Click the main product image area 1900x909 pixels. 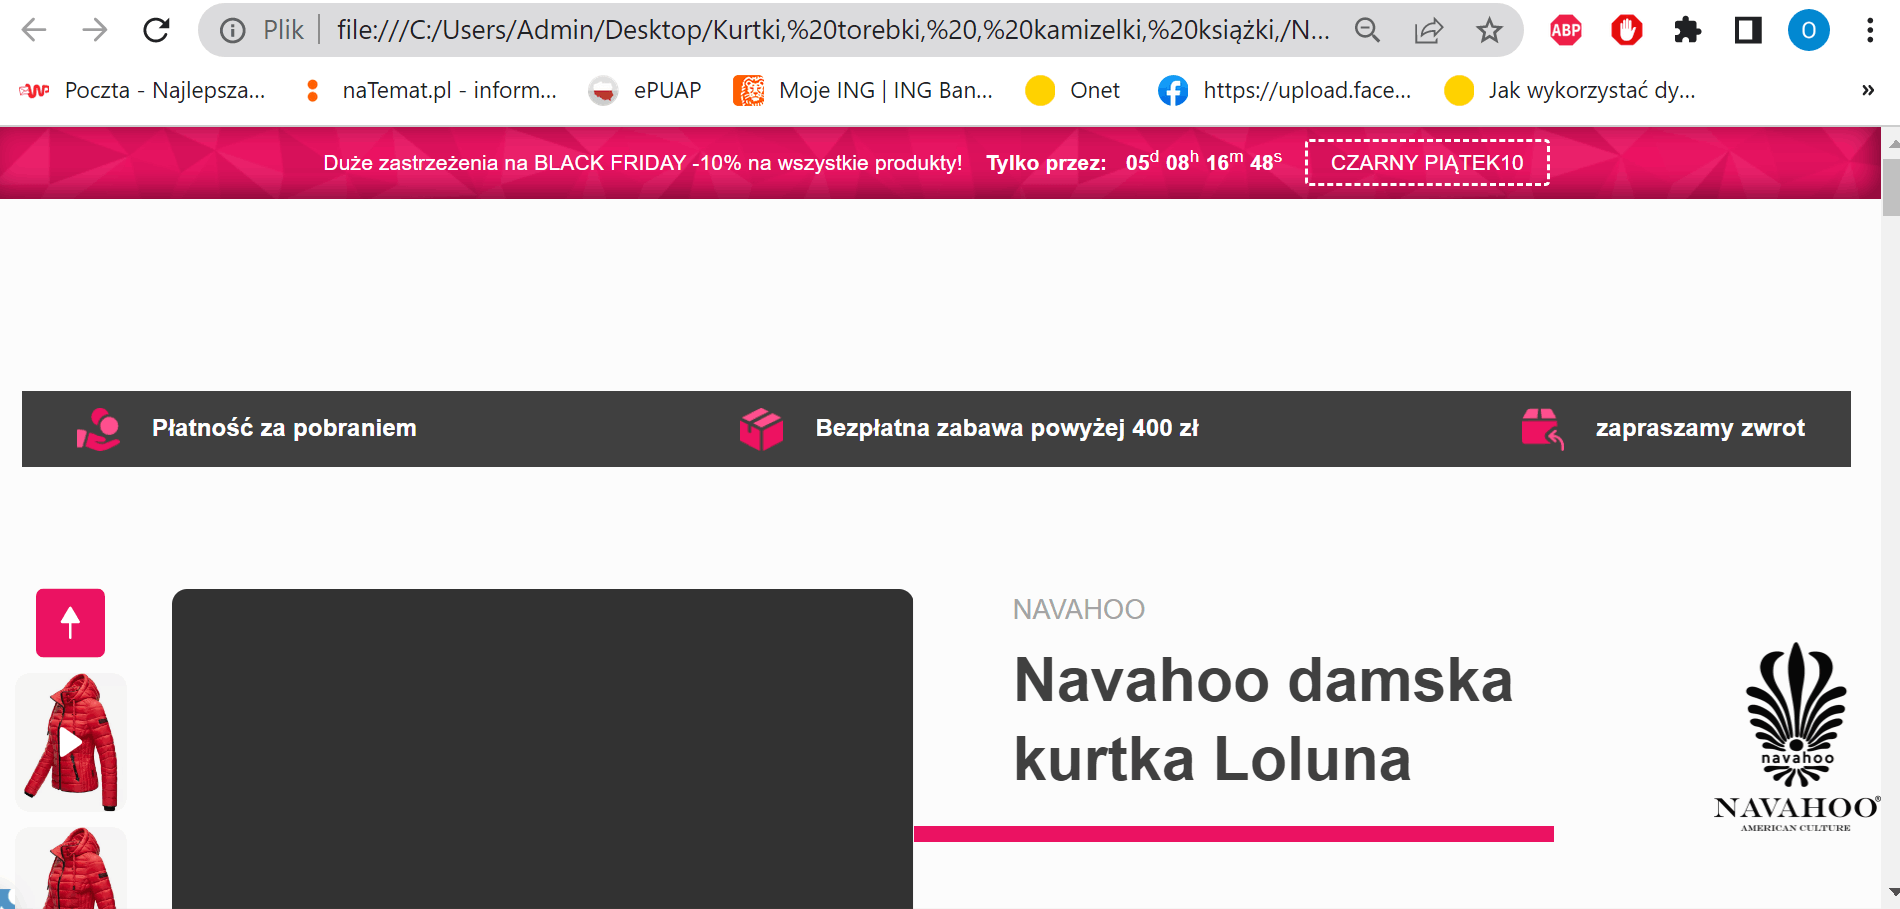pos(542,749)
